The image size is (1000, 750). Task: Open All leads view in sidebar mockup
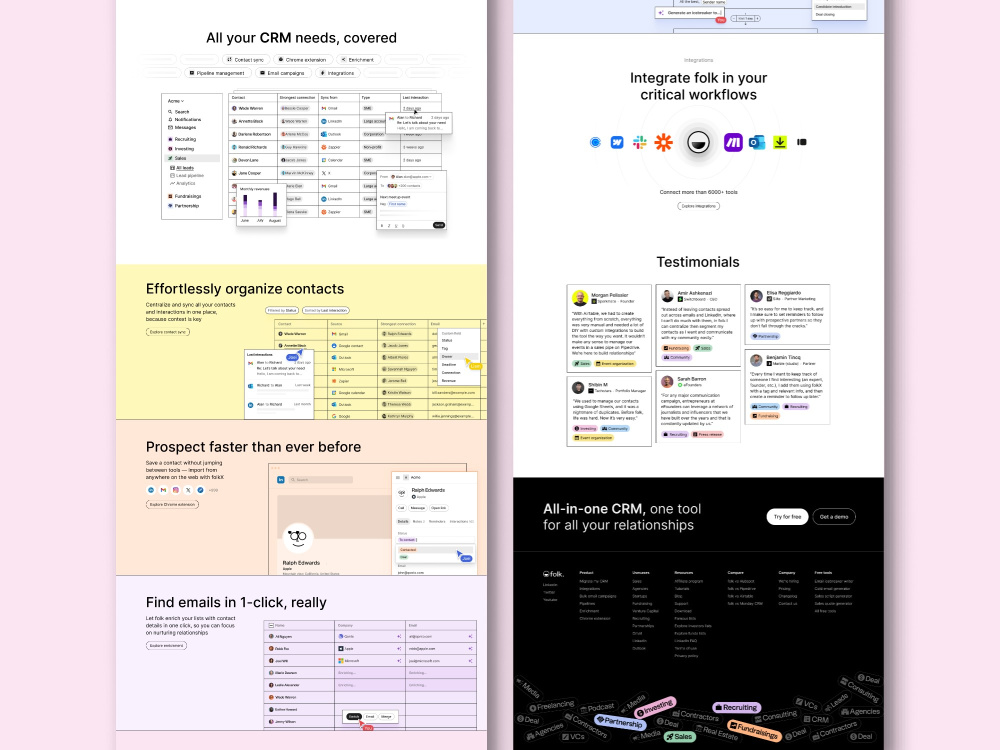tap(182, 168)
